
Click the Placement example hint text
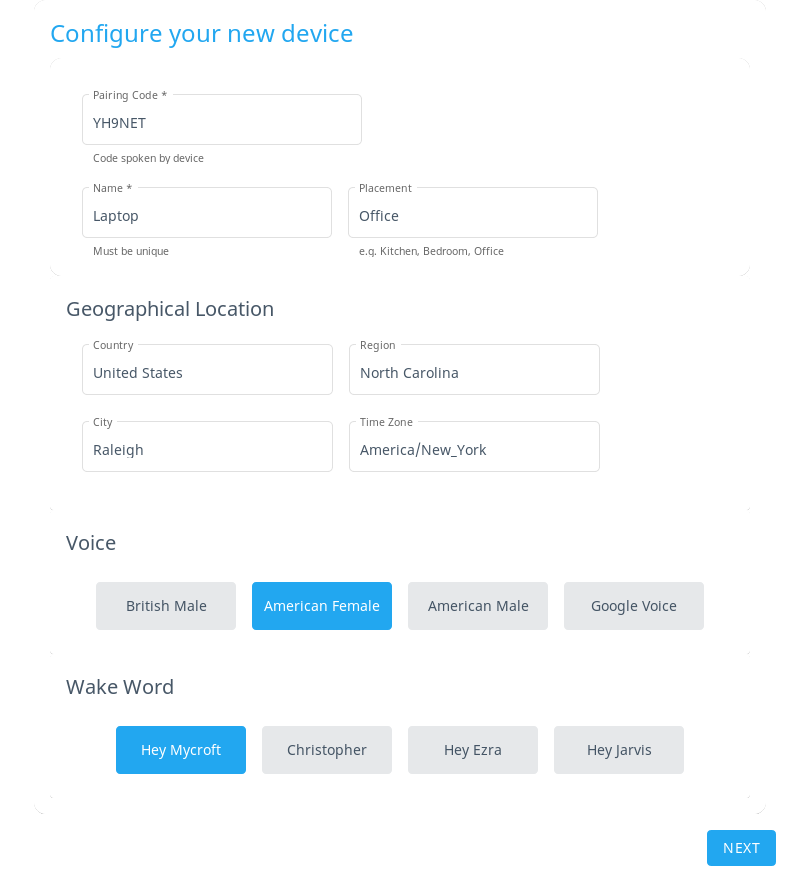point(431,251)
